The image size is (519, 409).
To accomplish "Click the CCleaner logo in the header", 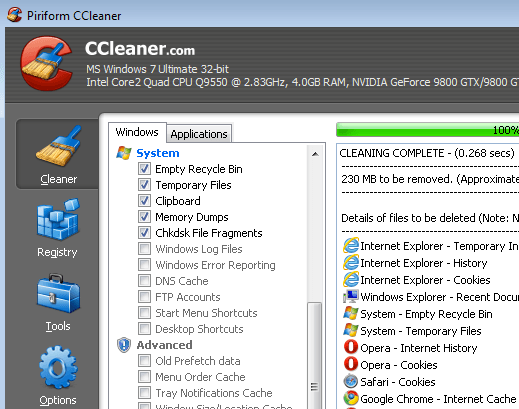I will (x=46, y=63).
